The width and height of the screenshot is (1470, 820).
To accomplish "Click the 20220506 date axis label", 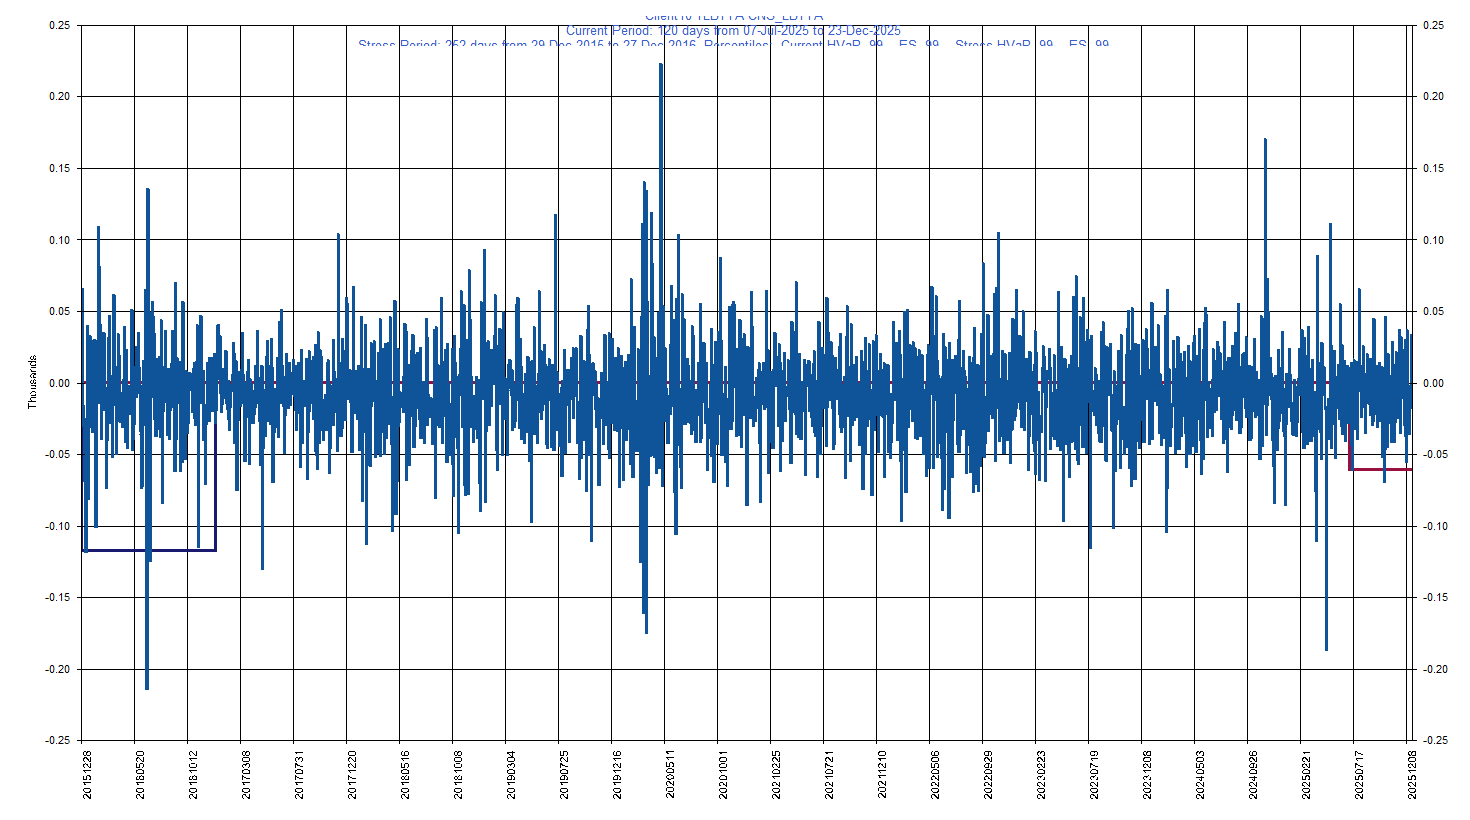I will pyautogui.click(x=935, y=774).
